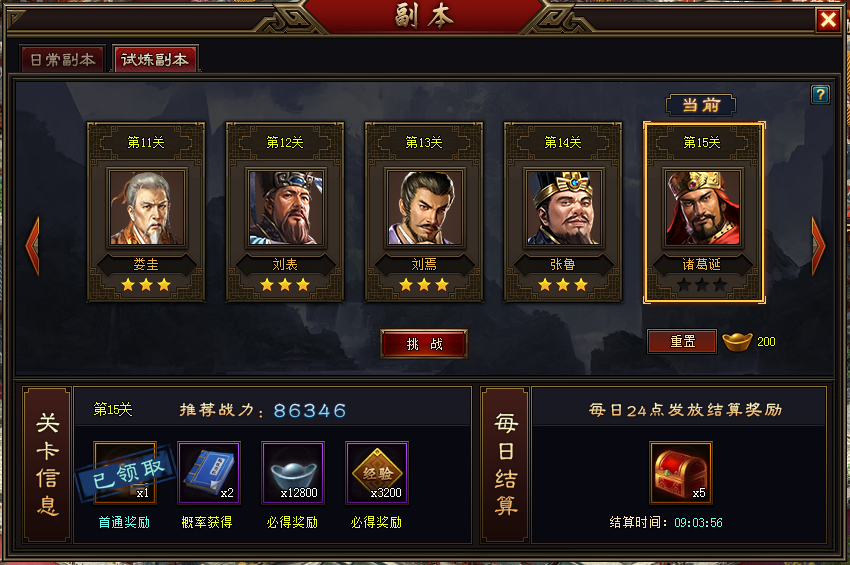Screen dimensions: 850x565
Task: Close the 副本 dungeon window
Action: [828, 21]
